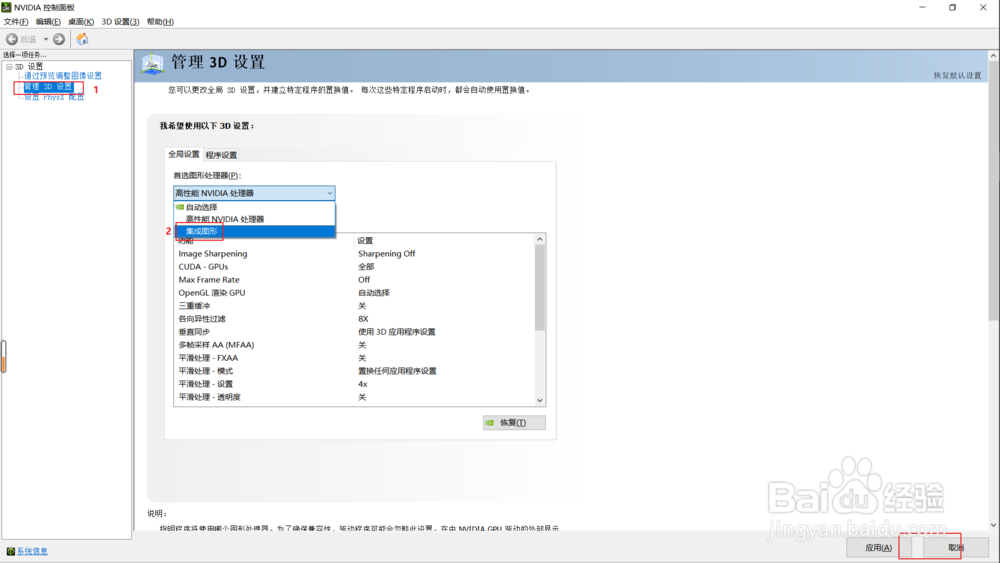Click main page scroll down arrow
Image resolution: width=1000 pixels, height=563 pixels.
click(x=994, y=525)
